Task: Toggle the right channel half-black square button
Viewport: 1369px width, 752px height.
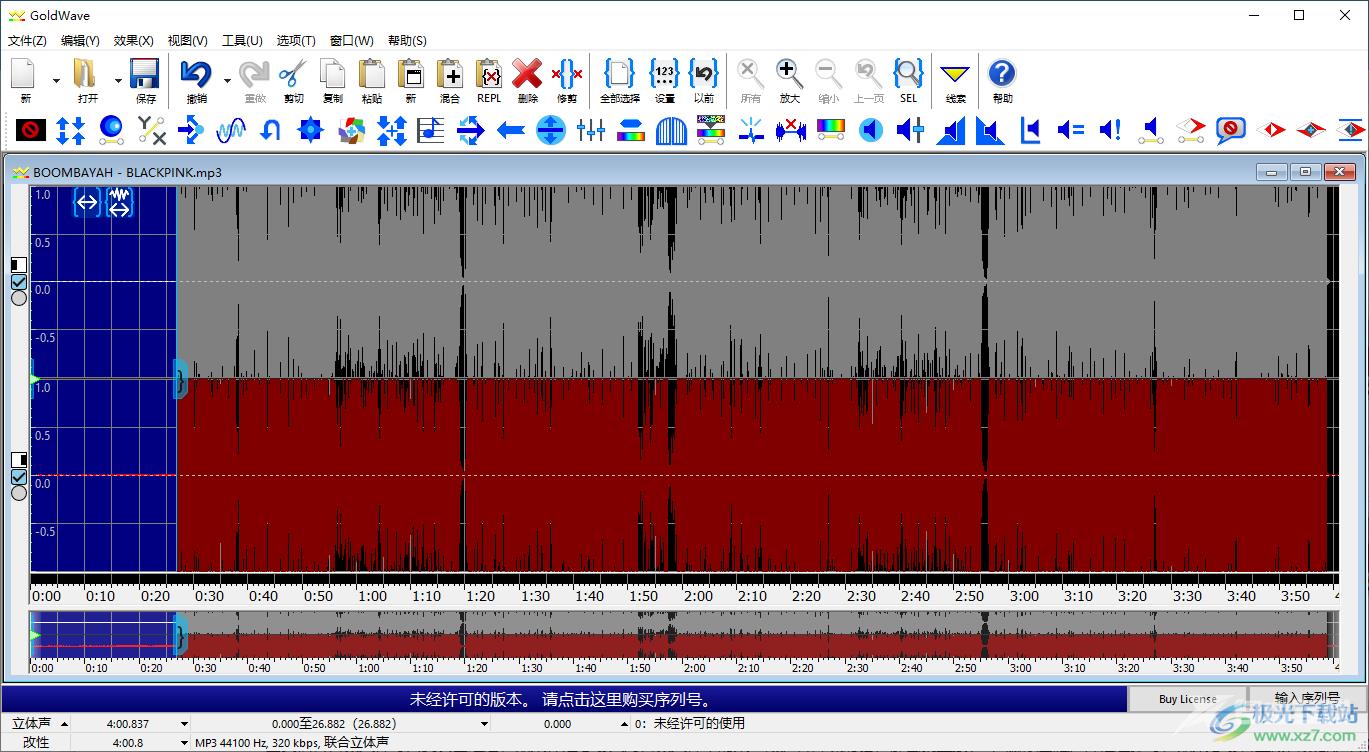Action: (x=19, y=459)
